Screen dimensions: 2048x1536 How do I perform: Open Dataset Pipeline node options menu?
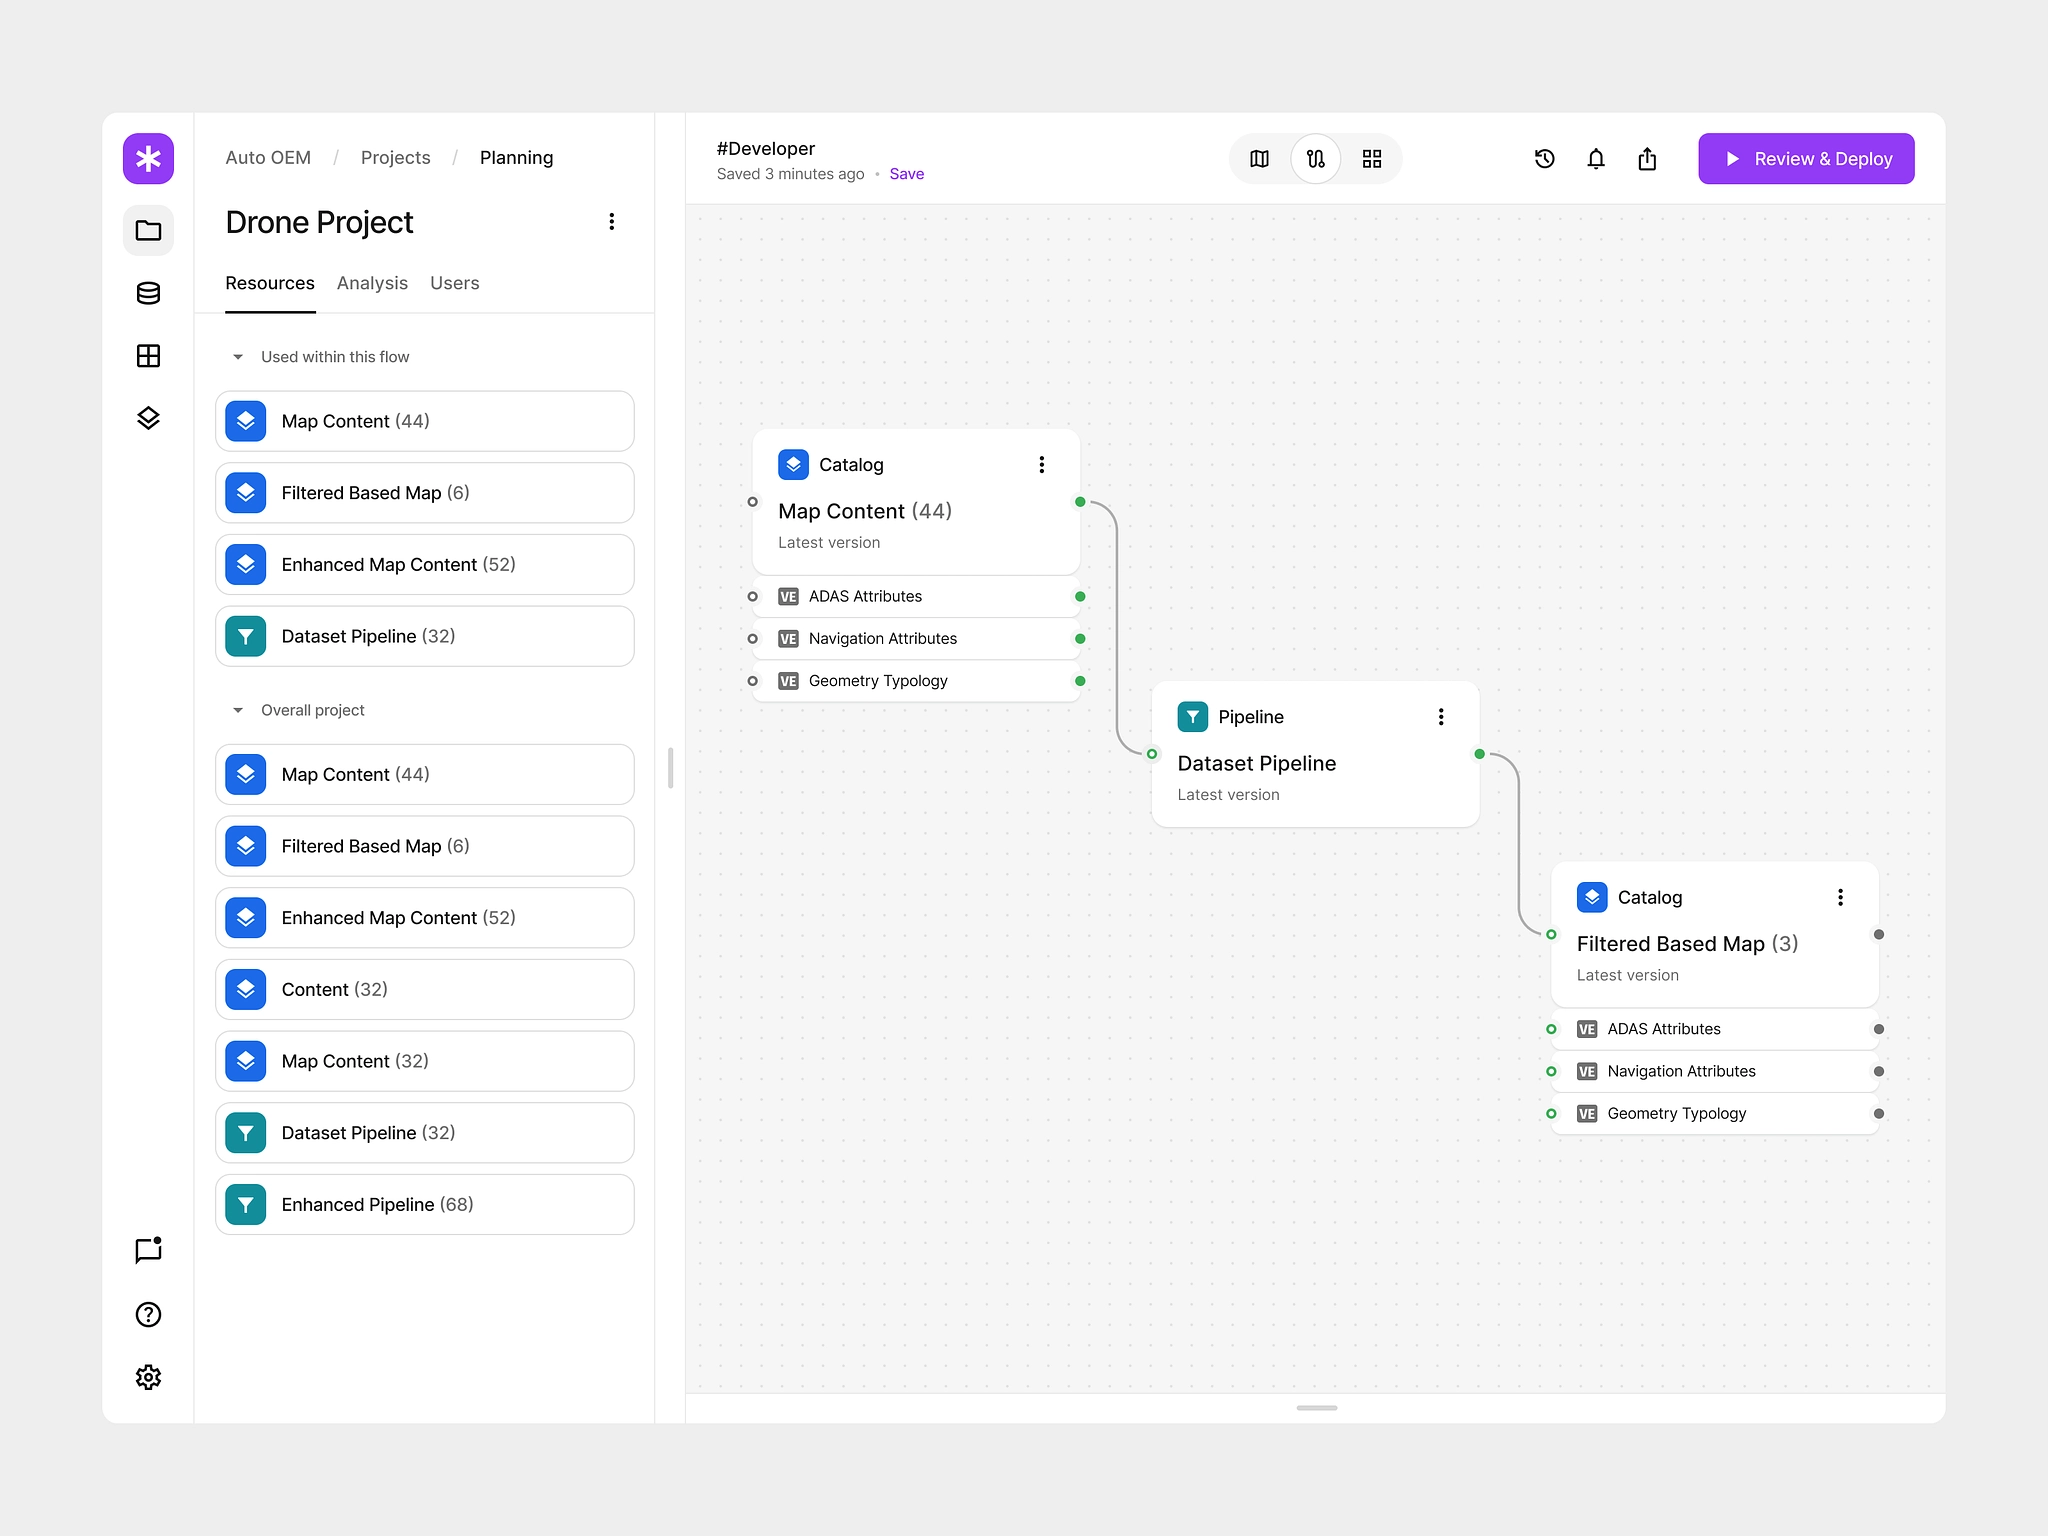[1441, 717]
